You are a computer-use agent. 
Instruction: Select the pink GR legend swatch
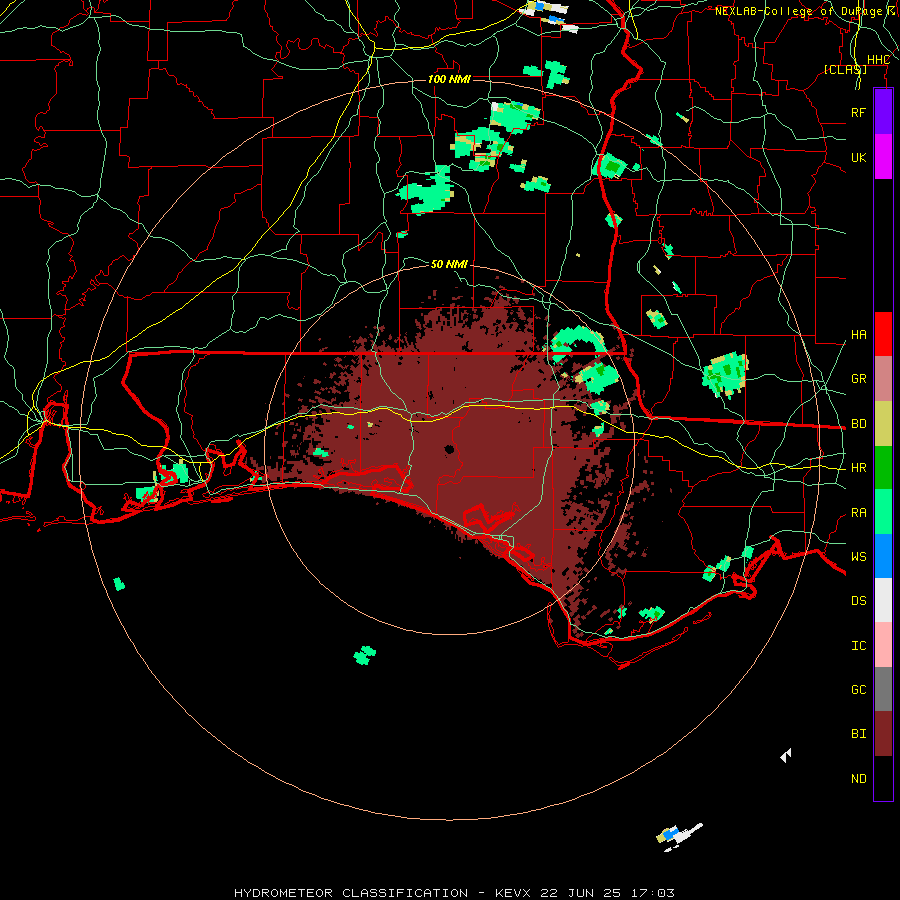pos(883,379)
